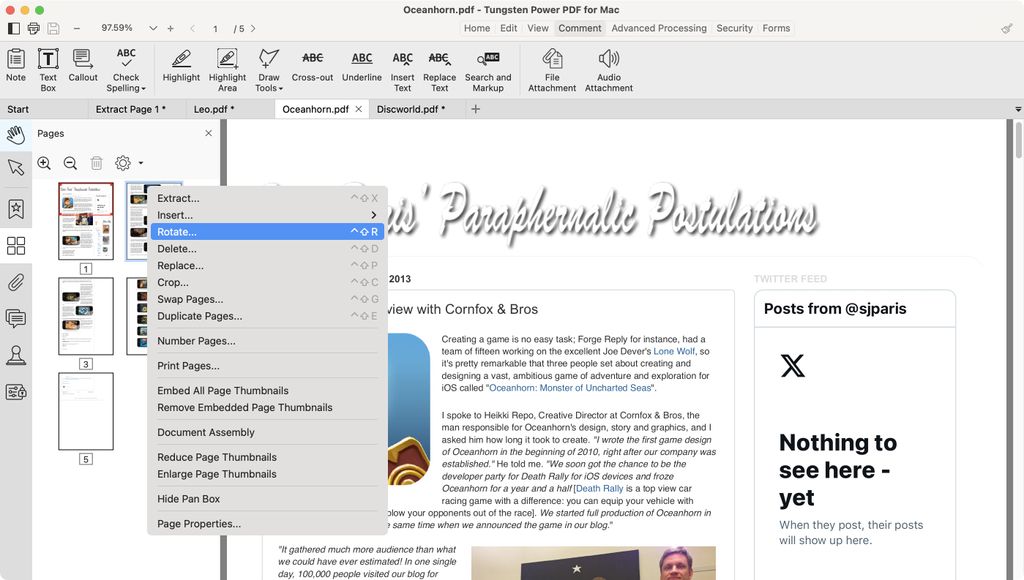This screenshot has height=580, width=1024.
Task: Select the Highlight tool
Action: click(x=180, y=67)
